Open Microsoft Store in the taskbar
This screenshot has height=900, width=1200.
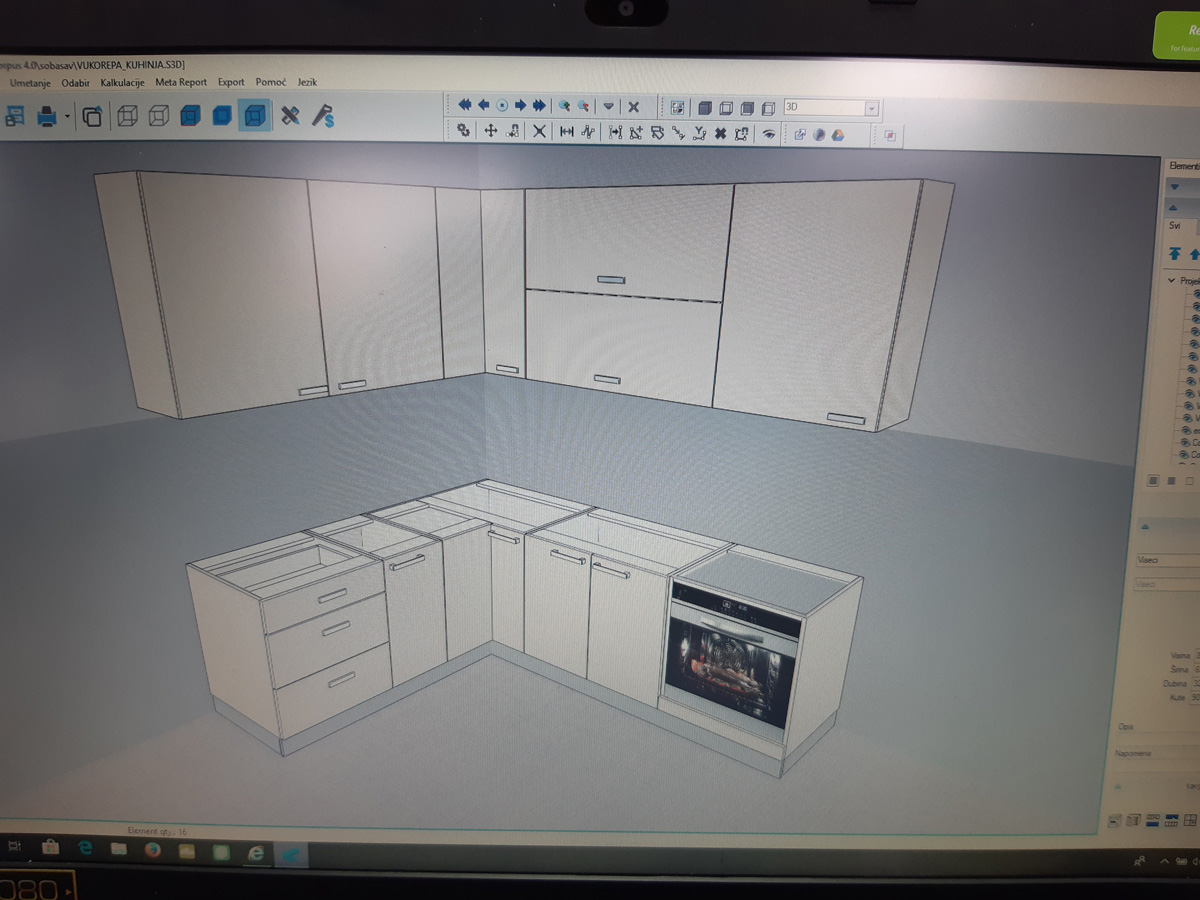50,849
